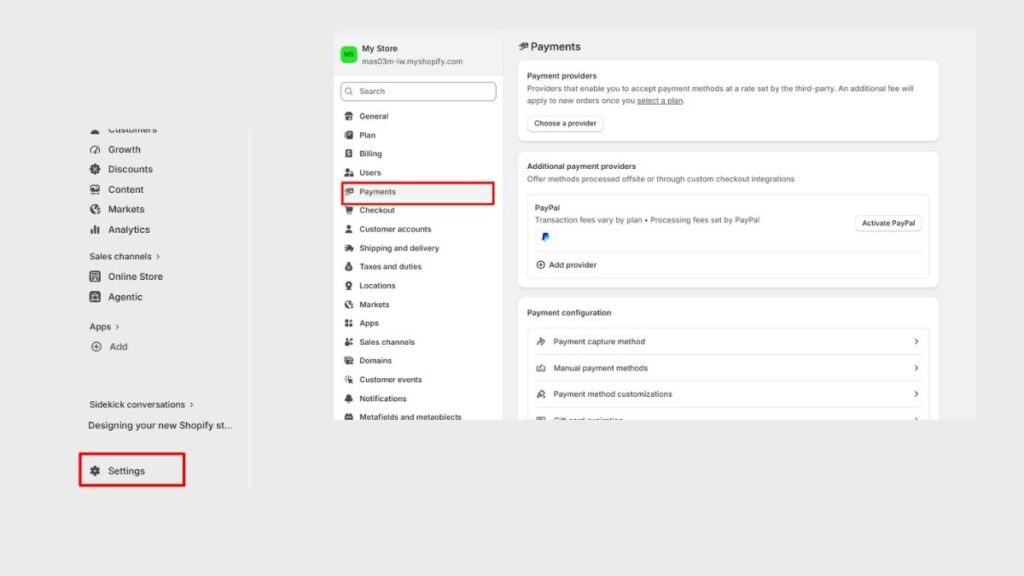Click the PayPal logo icon

(545, 237)
